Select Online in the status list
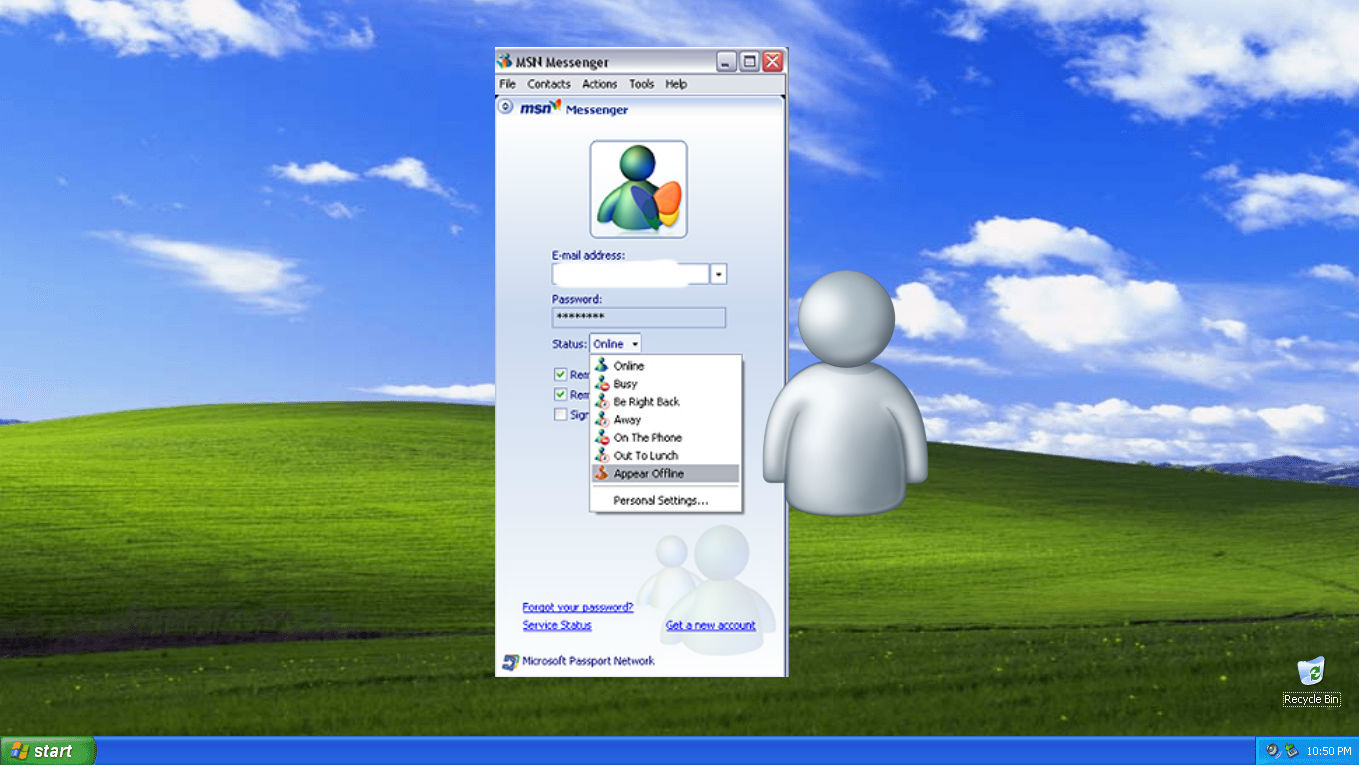Viewport: 1359px width, 765px height. click(666, 366)
